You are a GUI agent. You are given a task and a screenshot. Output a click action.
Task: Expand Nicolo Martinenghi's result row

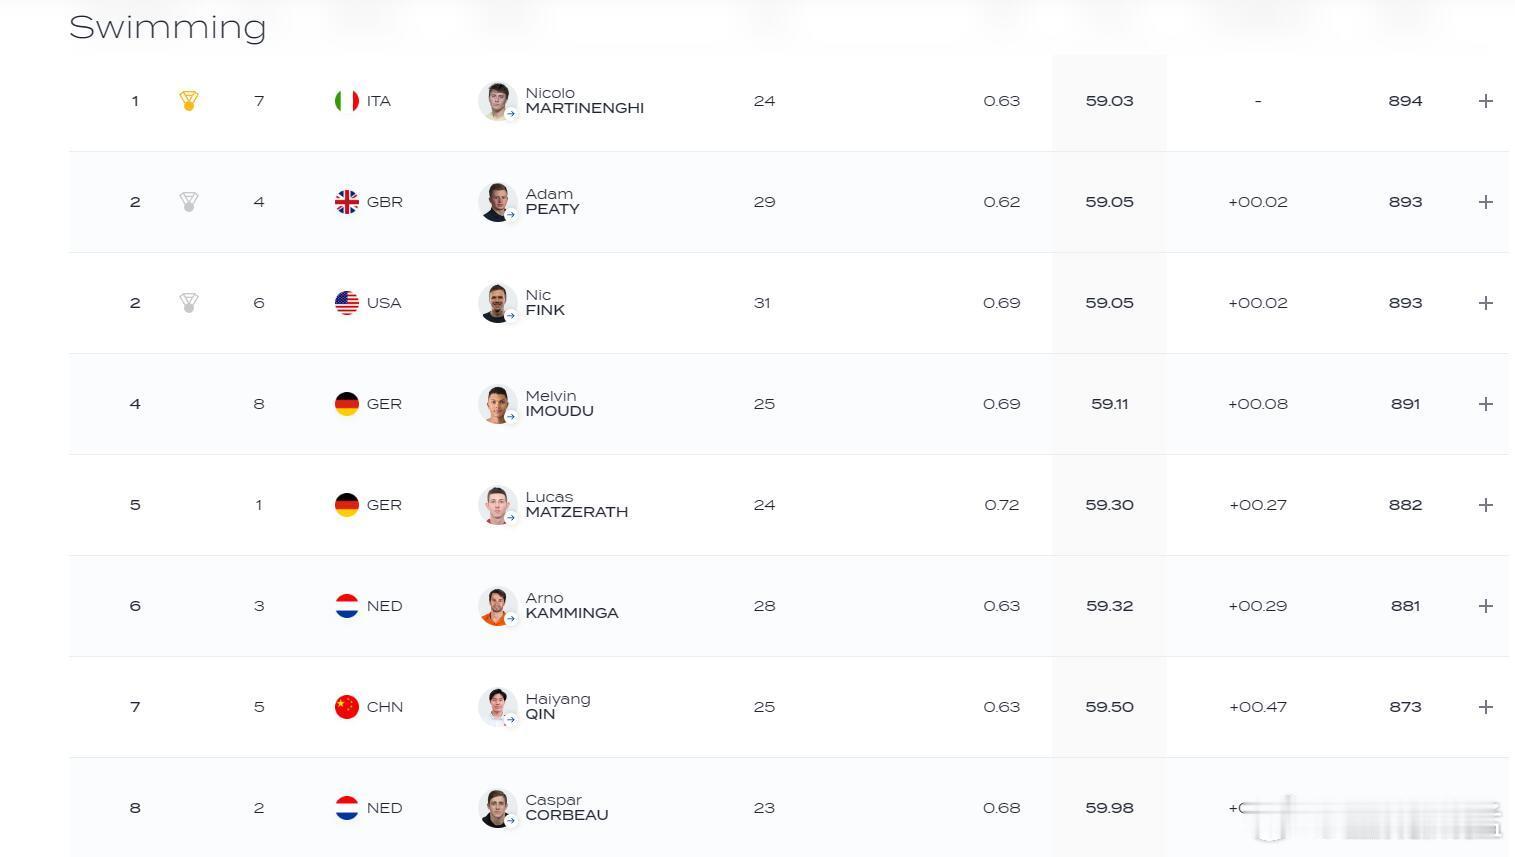tap(1486, 101)
